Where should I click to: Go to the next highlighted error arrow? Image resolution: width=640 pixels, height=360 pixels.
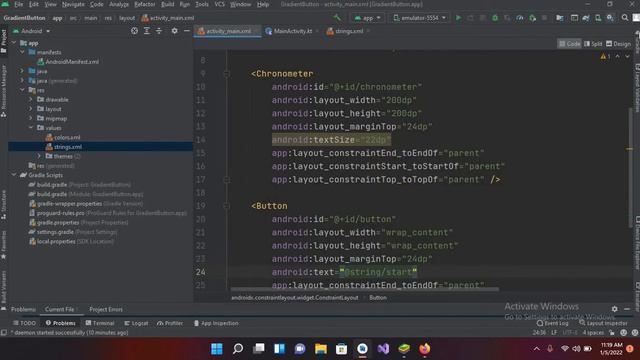pyautogui.click(x=627, y=56)
